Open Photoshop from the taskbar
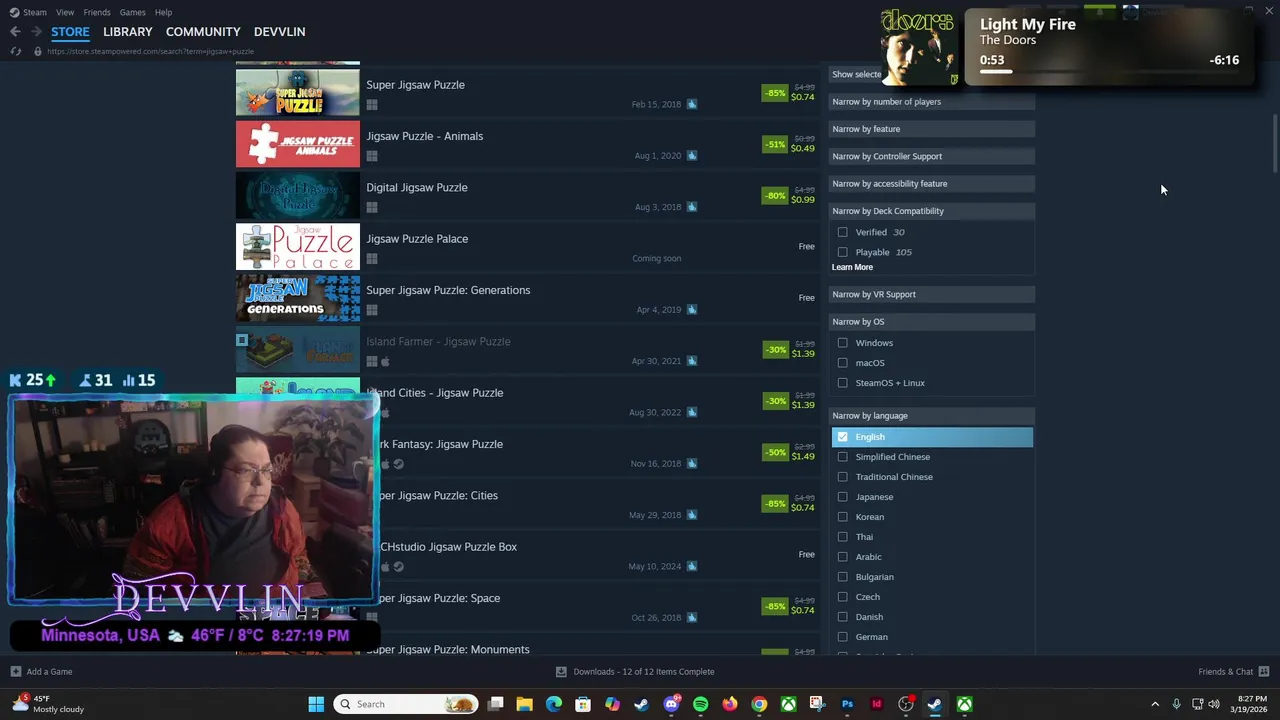The image size is (1280, 720). [x=847, y=704]
